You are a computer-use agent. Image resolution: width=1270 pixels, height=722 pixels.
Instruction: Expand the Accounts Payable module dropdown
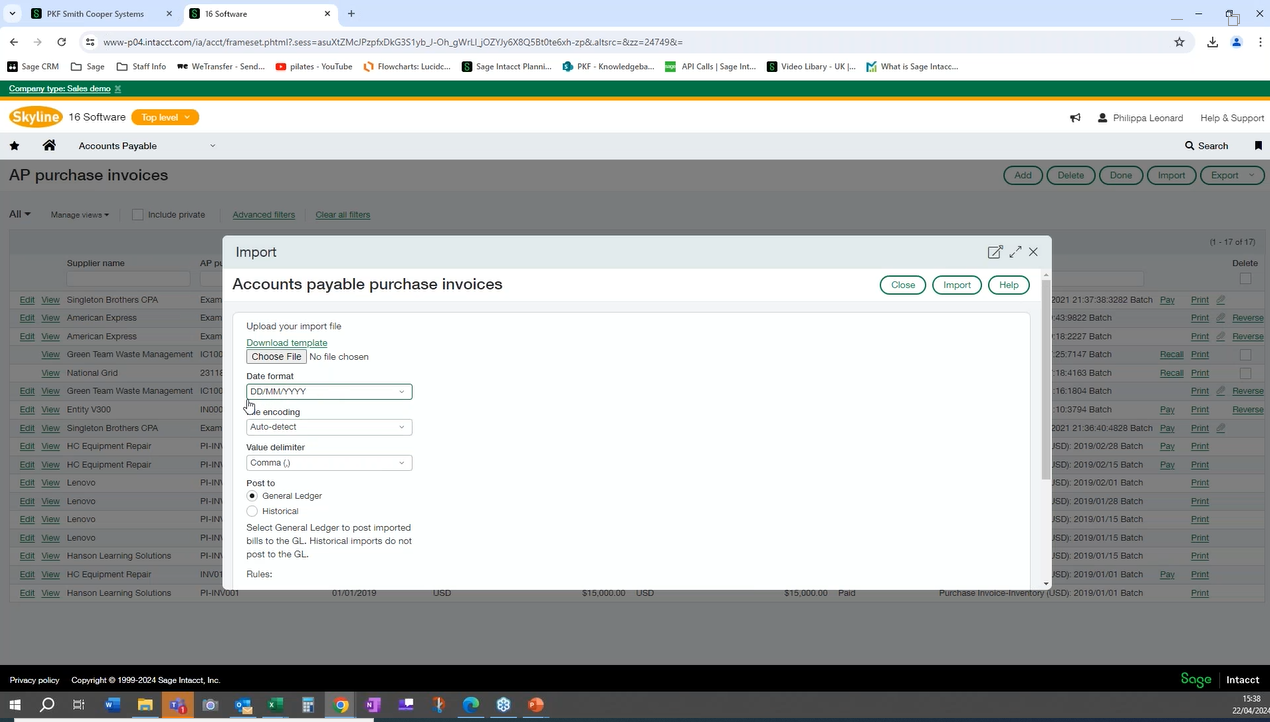tap(212, 146)
